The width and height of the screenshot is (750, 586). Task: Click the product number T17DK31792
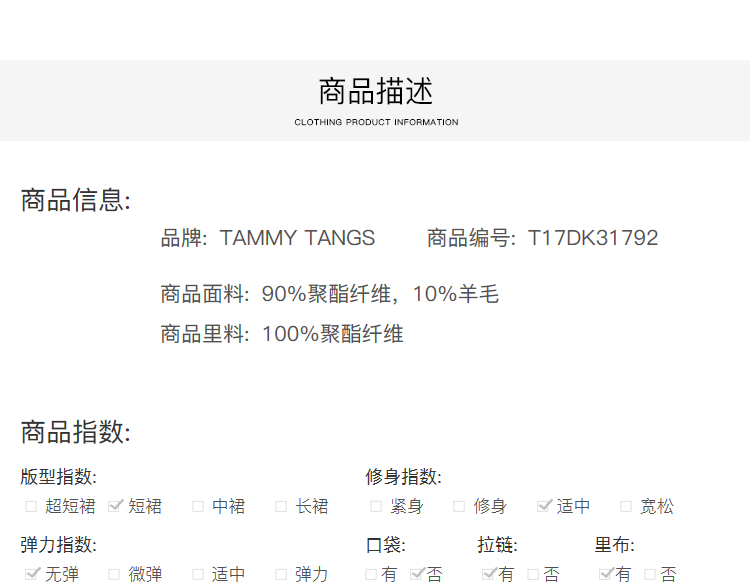(x=593, y=238)
